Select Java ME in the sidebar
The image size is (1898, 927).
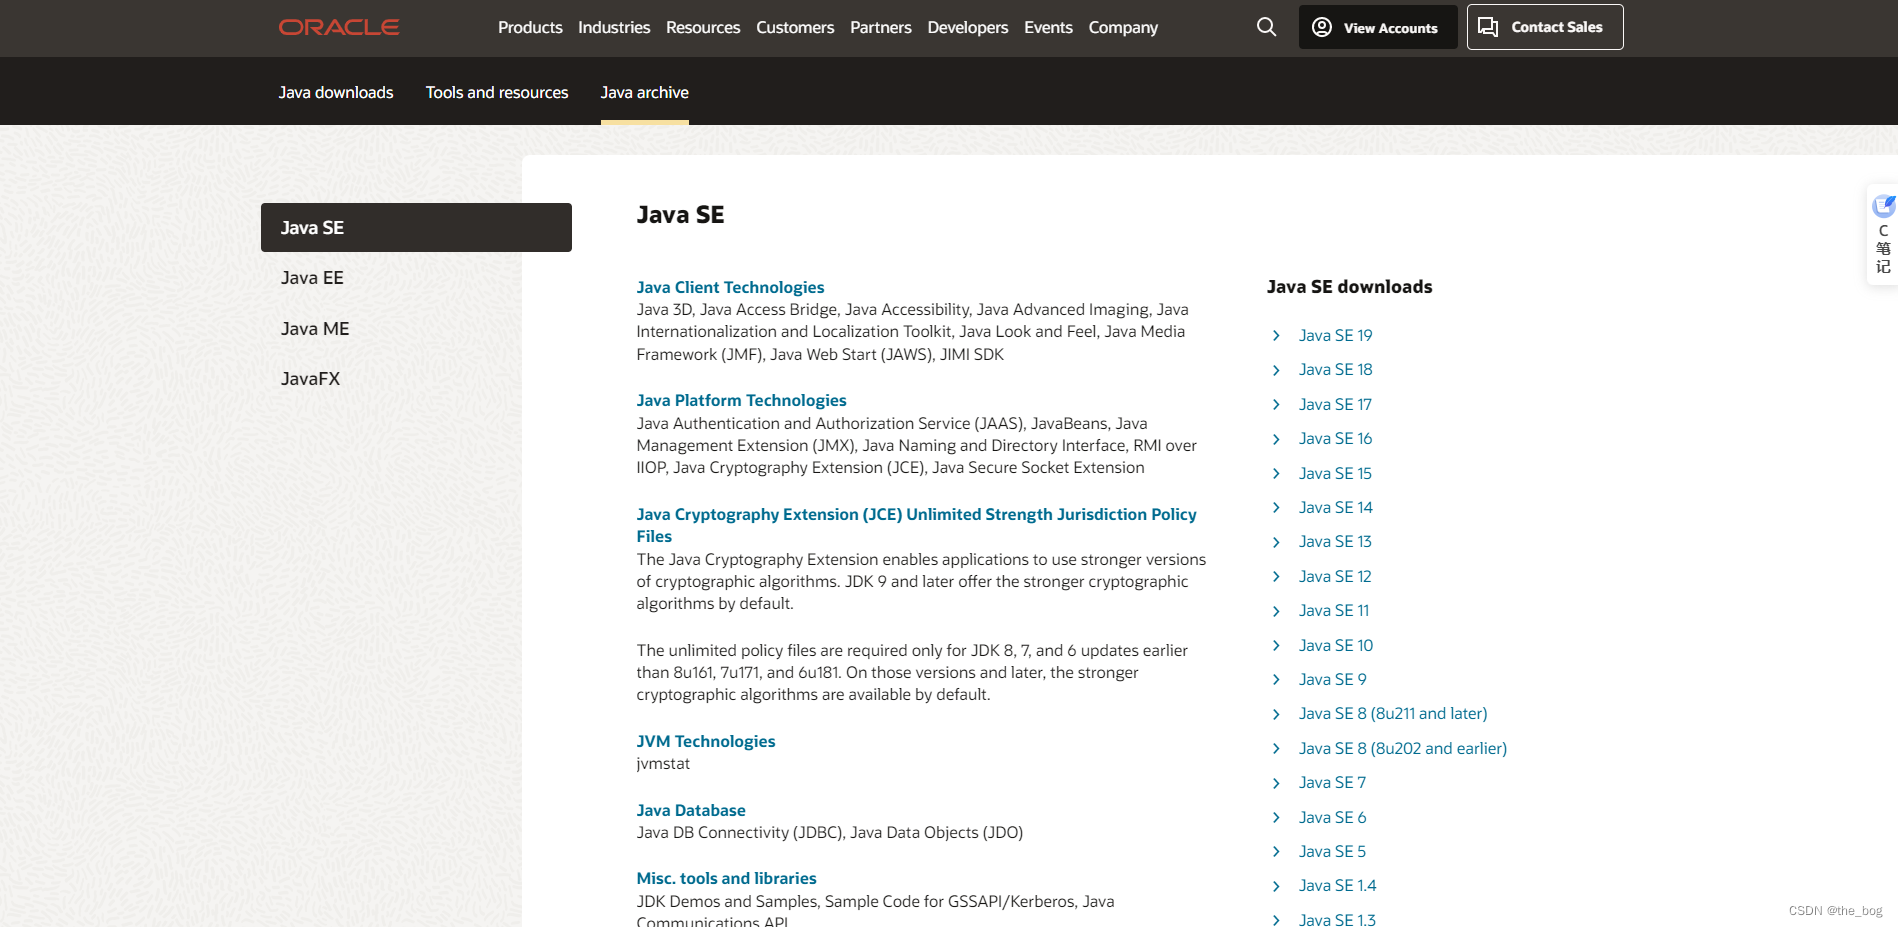click(315, 328)
